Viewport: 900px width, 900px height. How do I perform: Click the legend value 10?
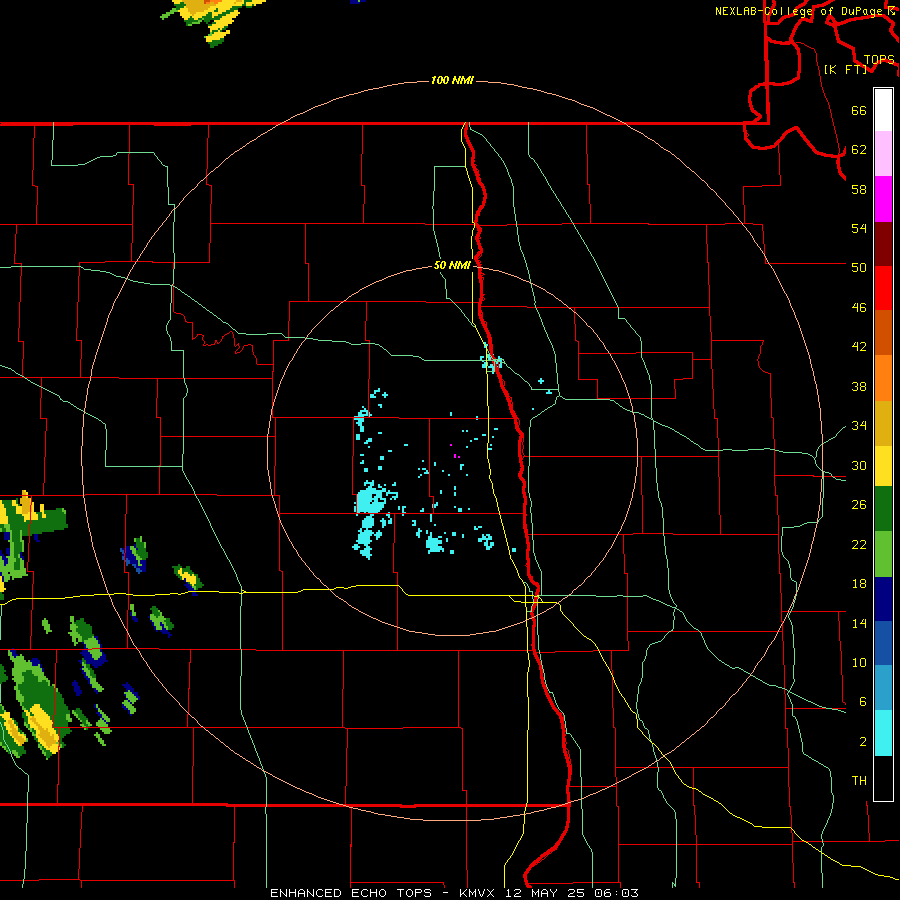859,663
